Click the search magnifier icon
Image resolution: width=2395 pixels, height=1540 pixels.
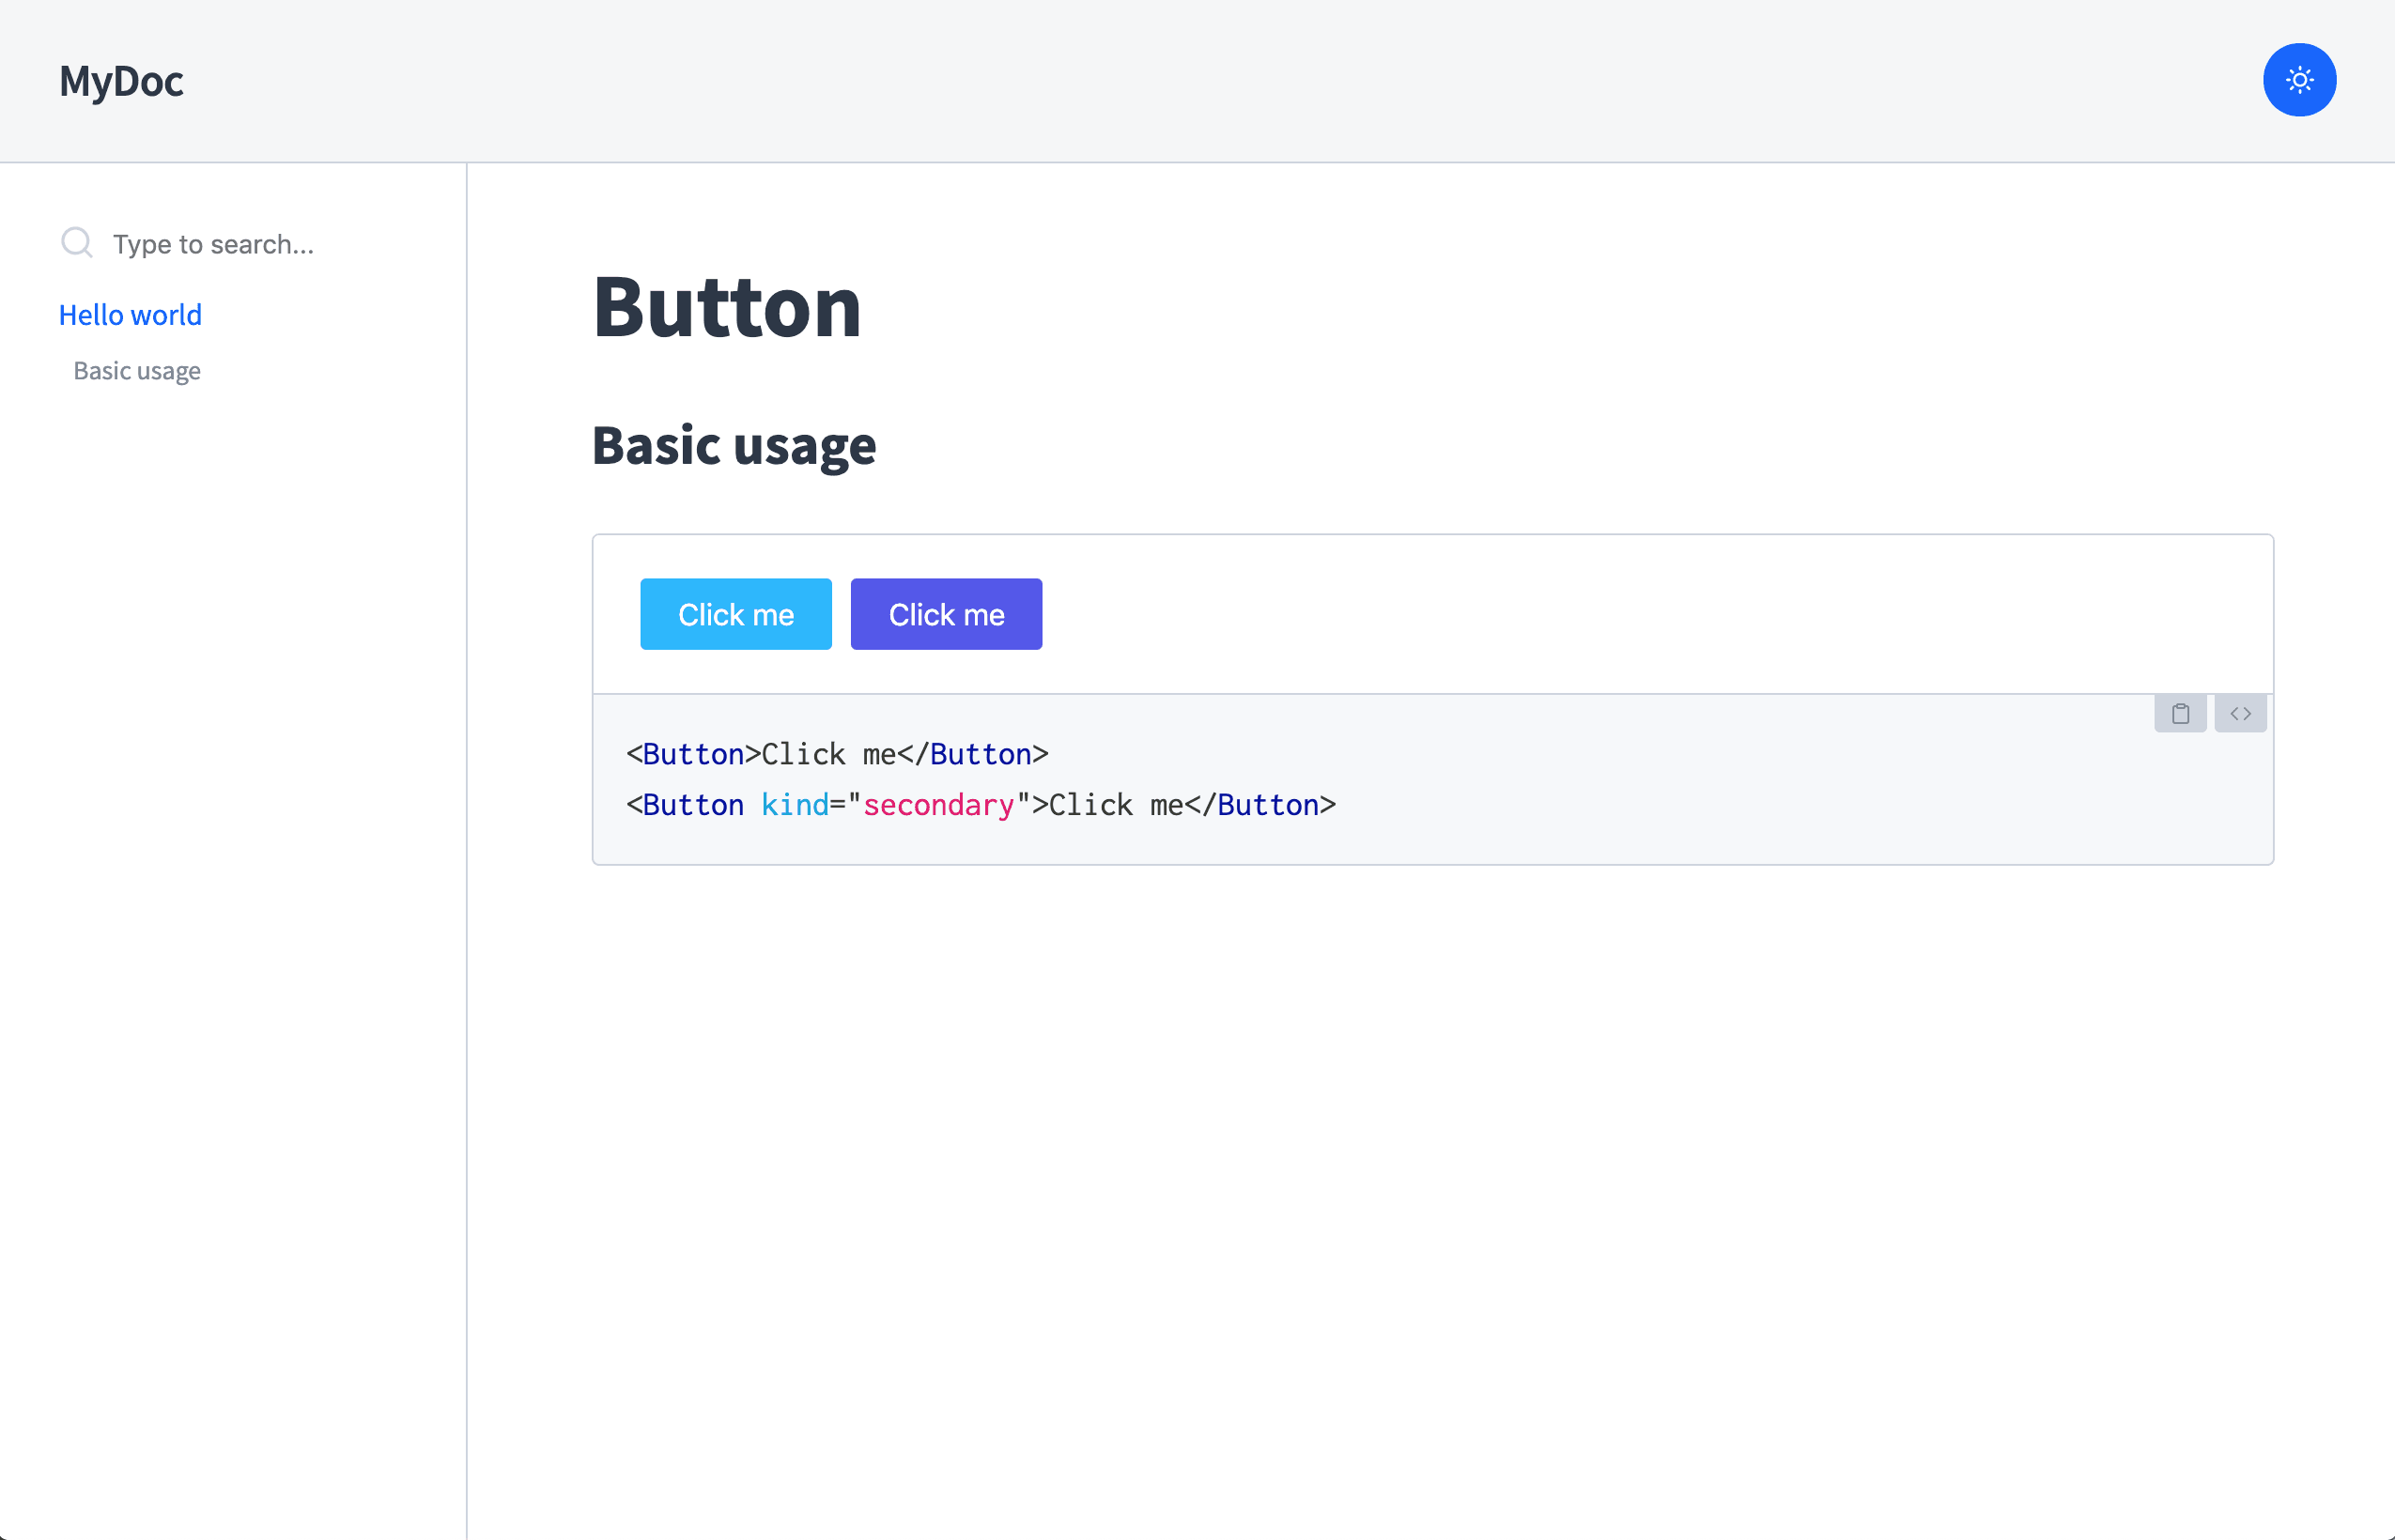tap(77, 243)
